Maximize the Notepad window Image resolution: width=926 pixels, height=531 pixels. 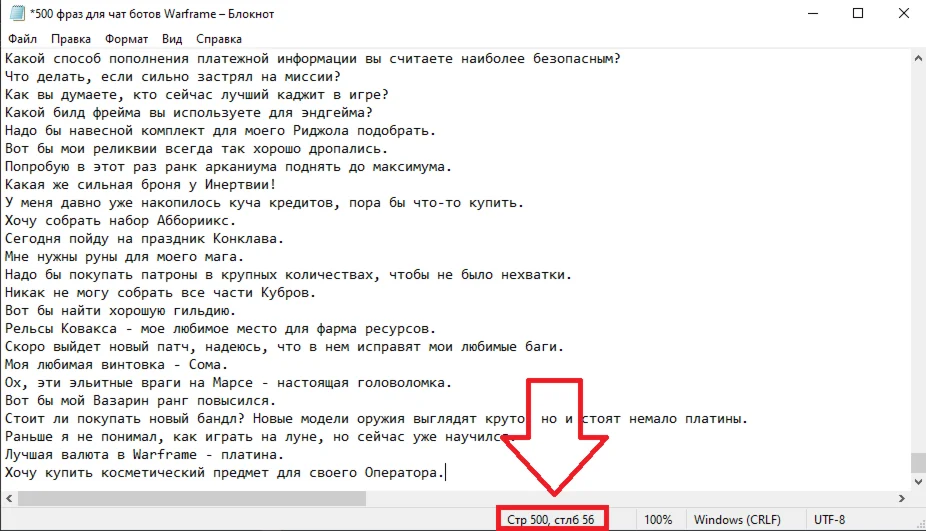[858, 13]
